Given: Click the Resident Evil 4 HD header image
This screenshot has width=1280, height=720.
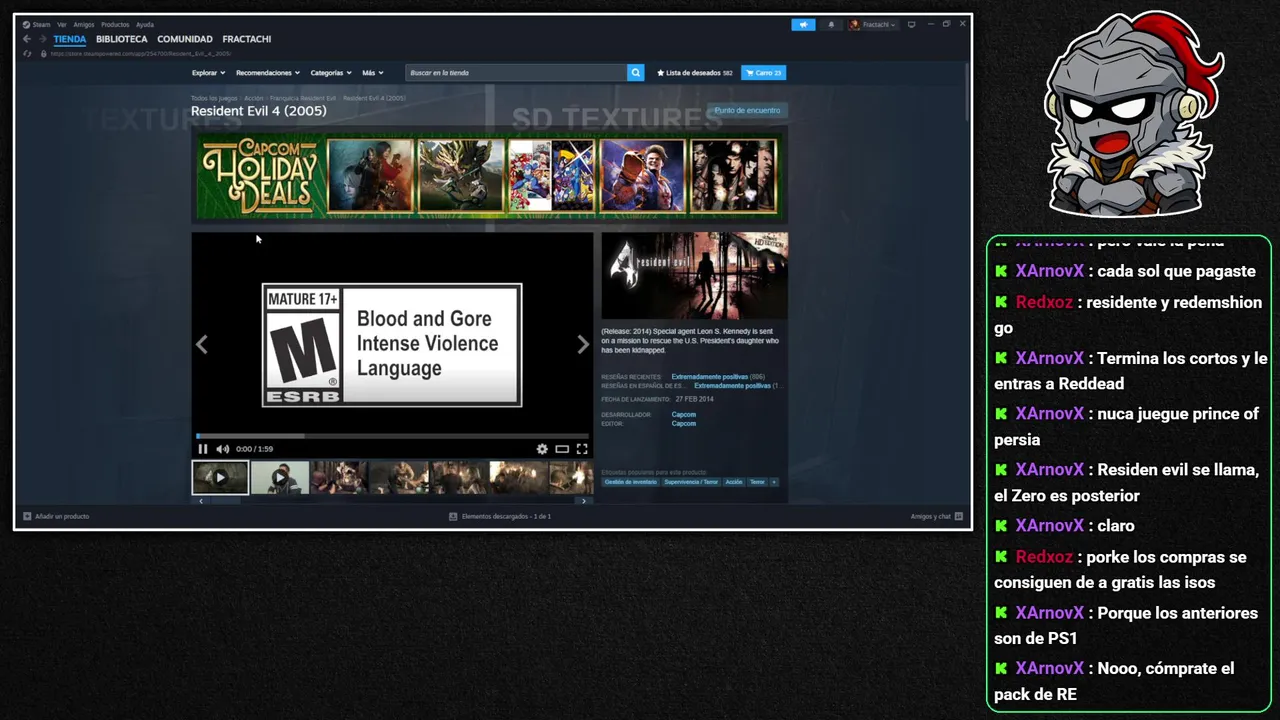Looking at the screenshot, I should pyautogui.click(x=694, y=275).
